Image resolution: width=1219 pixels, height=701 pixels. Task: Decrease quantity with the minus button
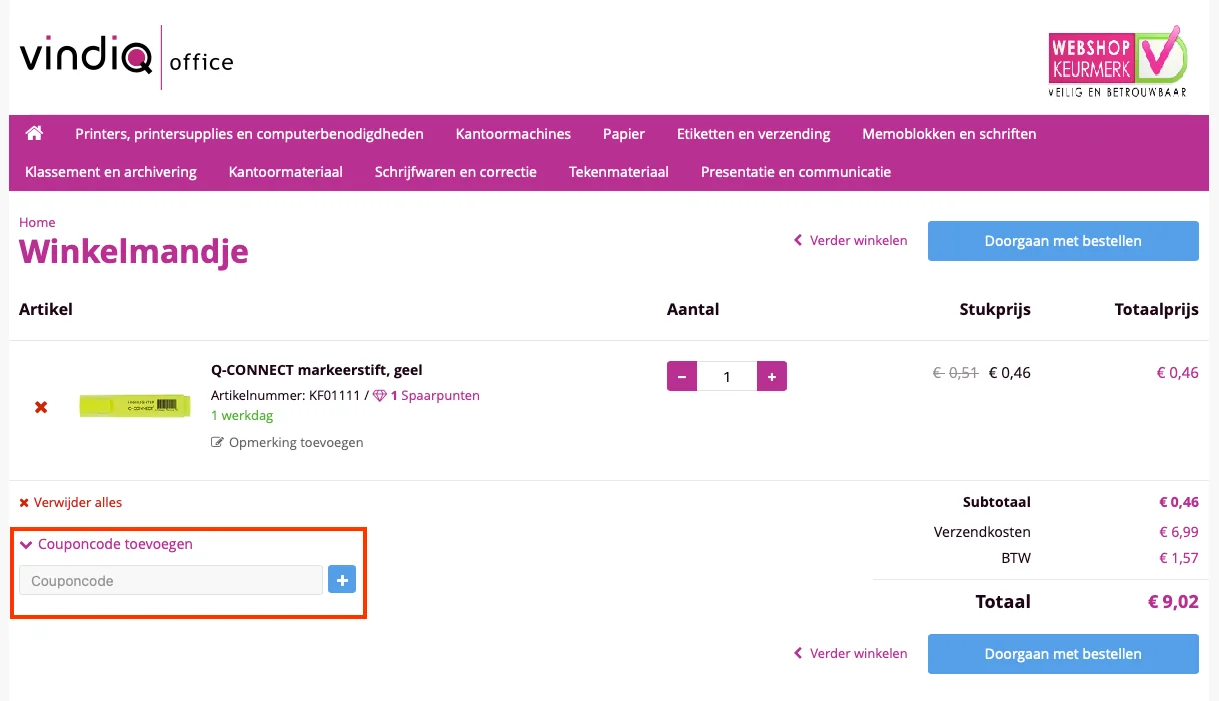(x=682, y=376)
